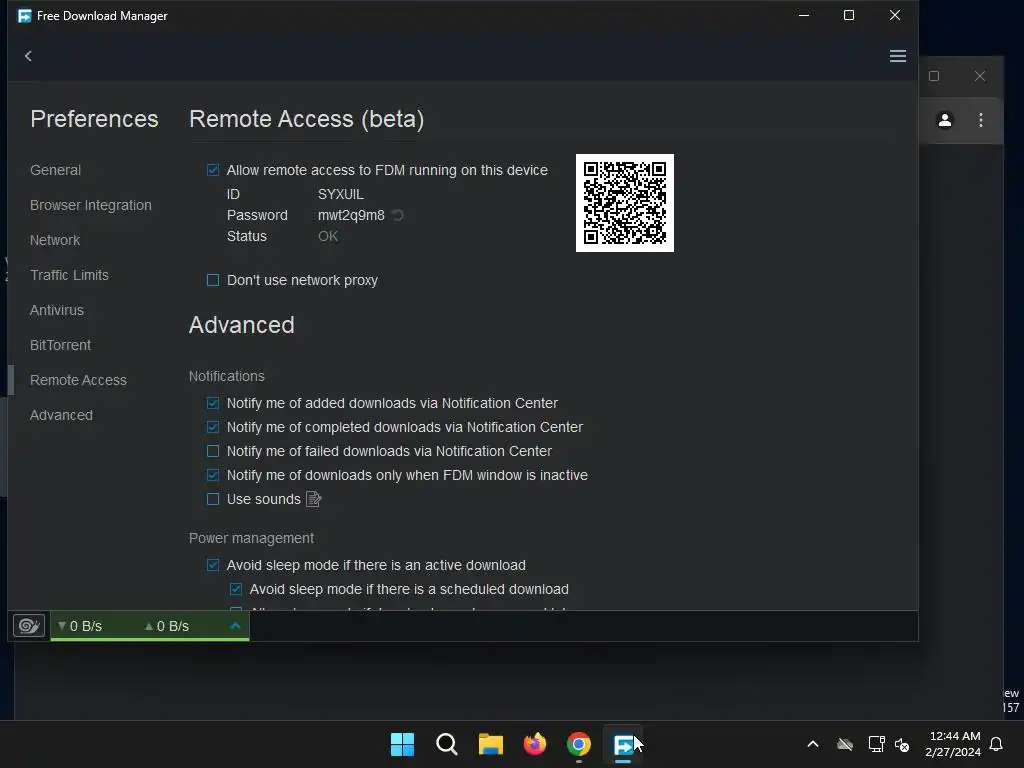Image resolution: width=1024 pixels, height=768 pixels.
Task: Click the Notifications section heading
Action: (x=227, y=376)
